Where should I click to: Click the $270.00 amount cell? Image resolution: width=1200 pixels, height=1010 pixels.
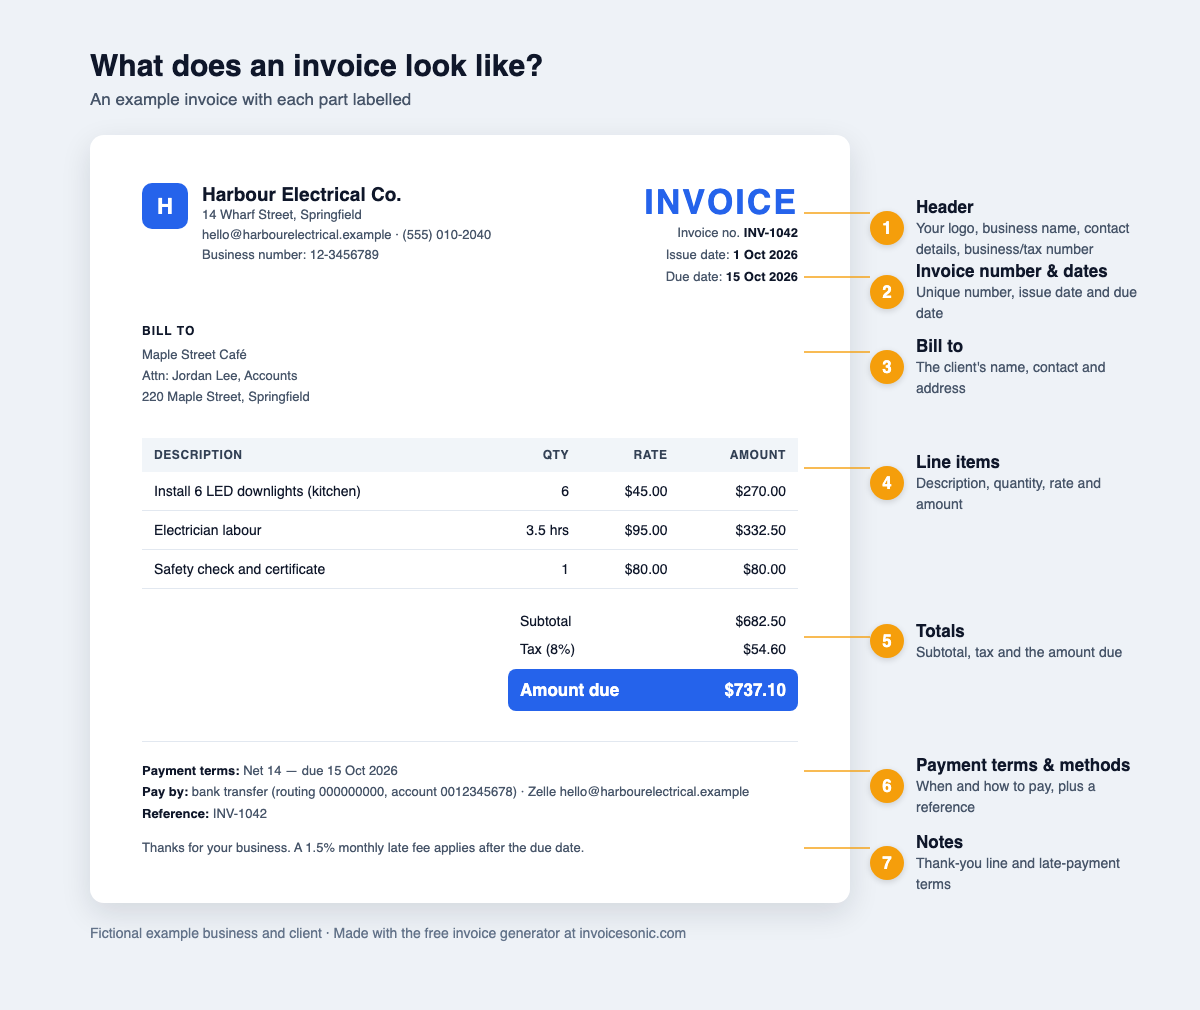click(760, 491)
